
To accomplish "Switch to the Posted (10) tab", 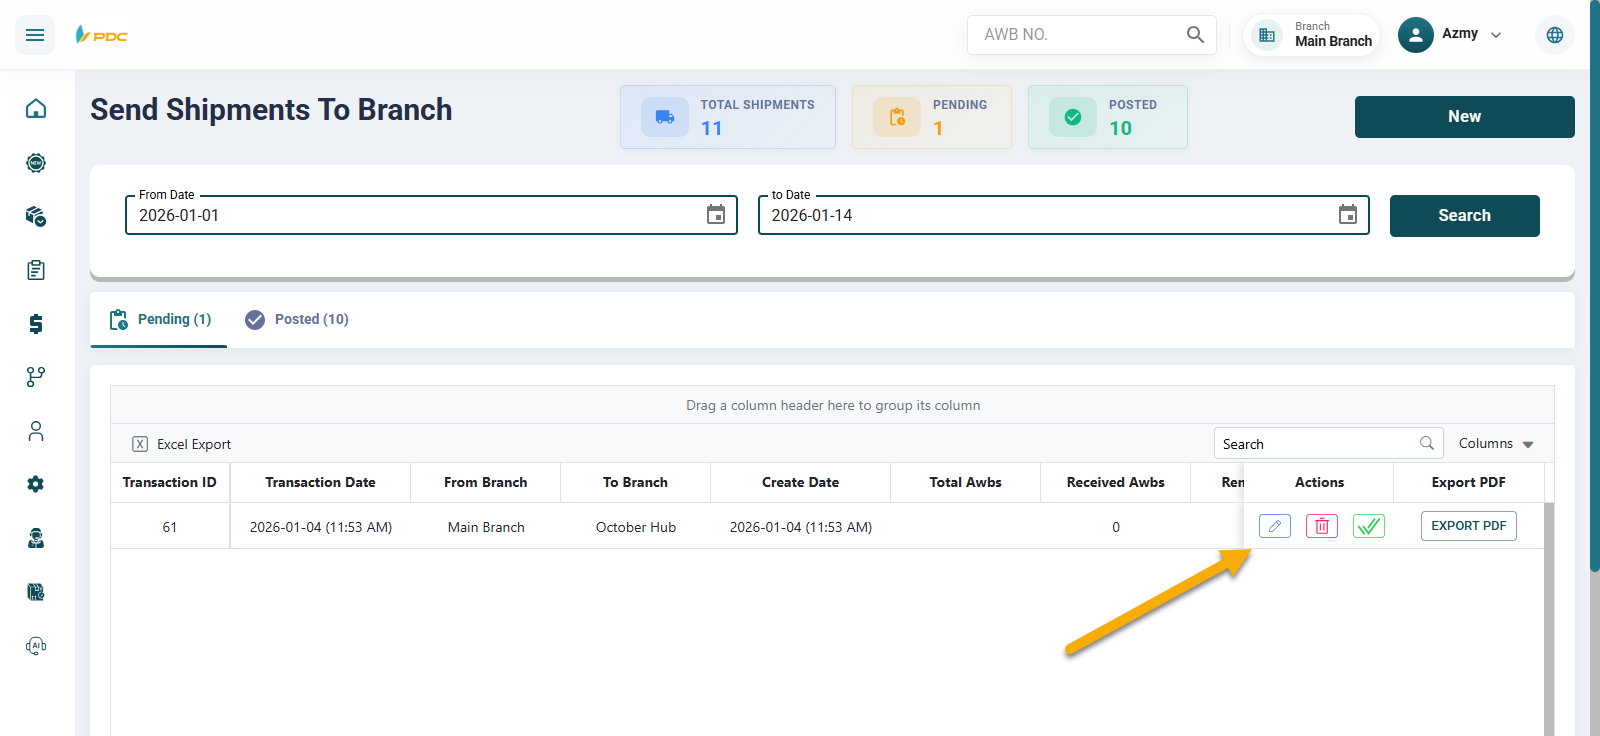I will click(297, 319).
